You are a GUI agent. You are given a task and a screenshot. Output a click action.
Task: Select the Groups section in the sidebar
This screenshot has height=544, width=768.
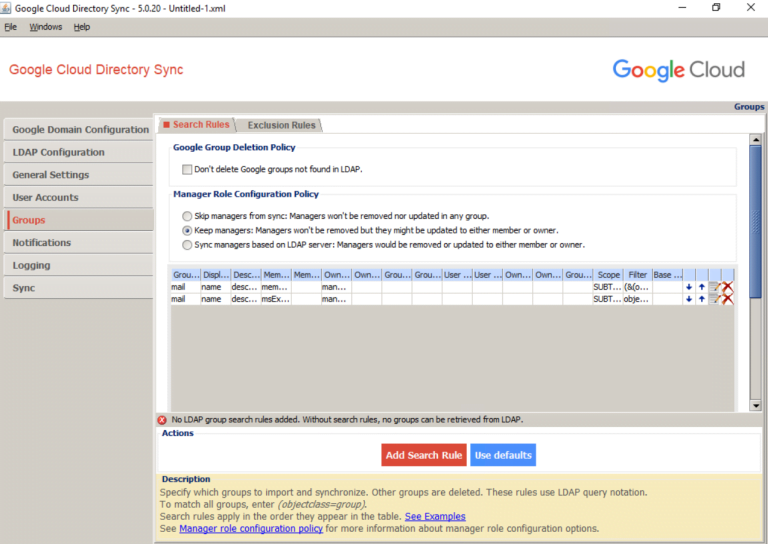(x=78, y=220)
